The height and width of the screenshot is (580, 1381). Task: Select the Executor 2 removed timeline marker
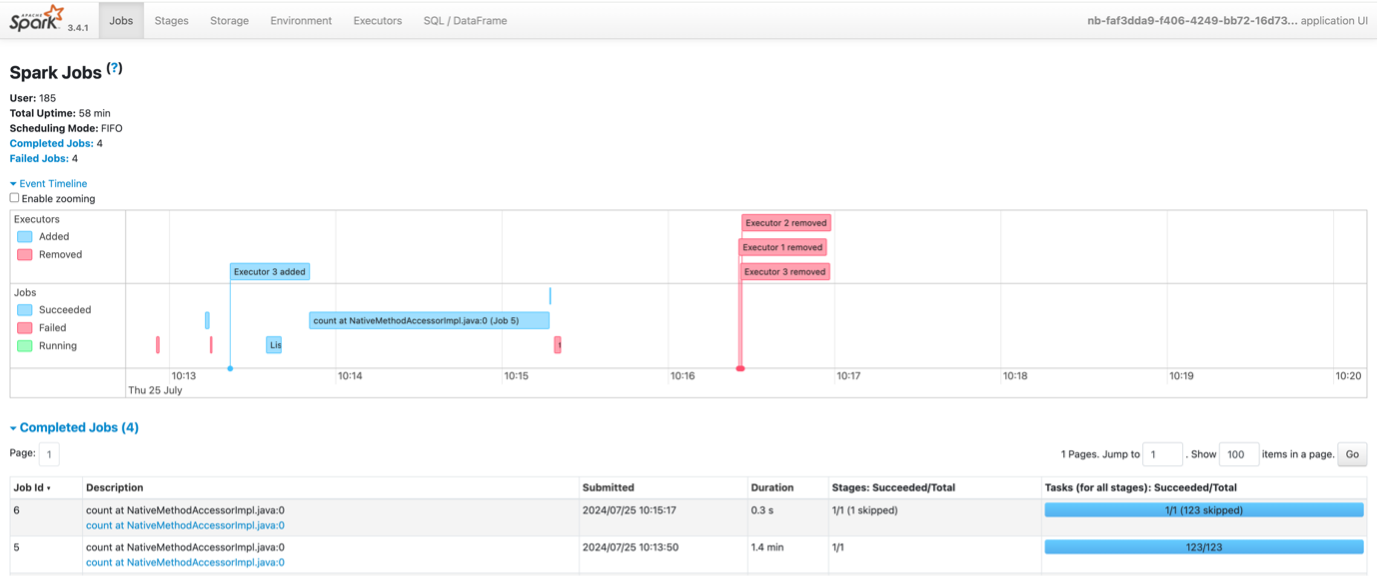click(x=786, y=223)
